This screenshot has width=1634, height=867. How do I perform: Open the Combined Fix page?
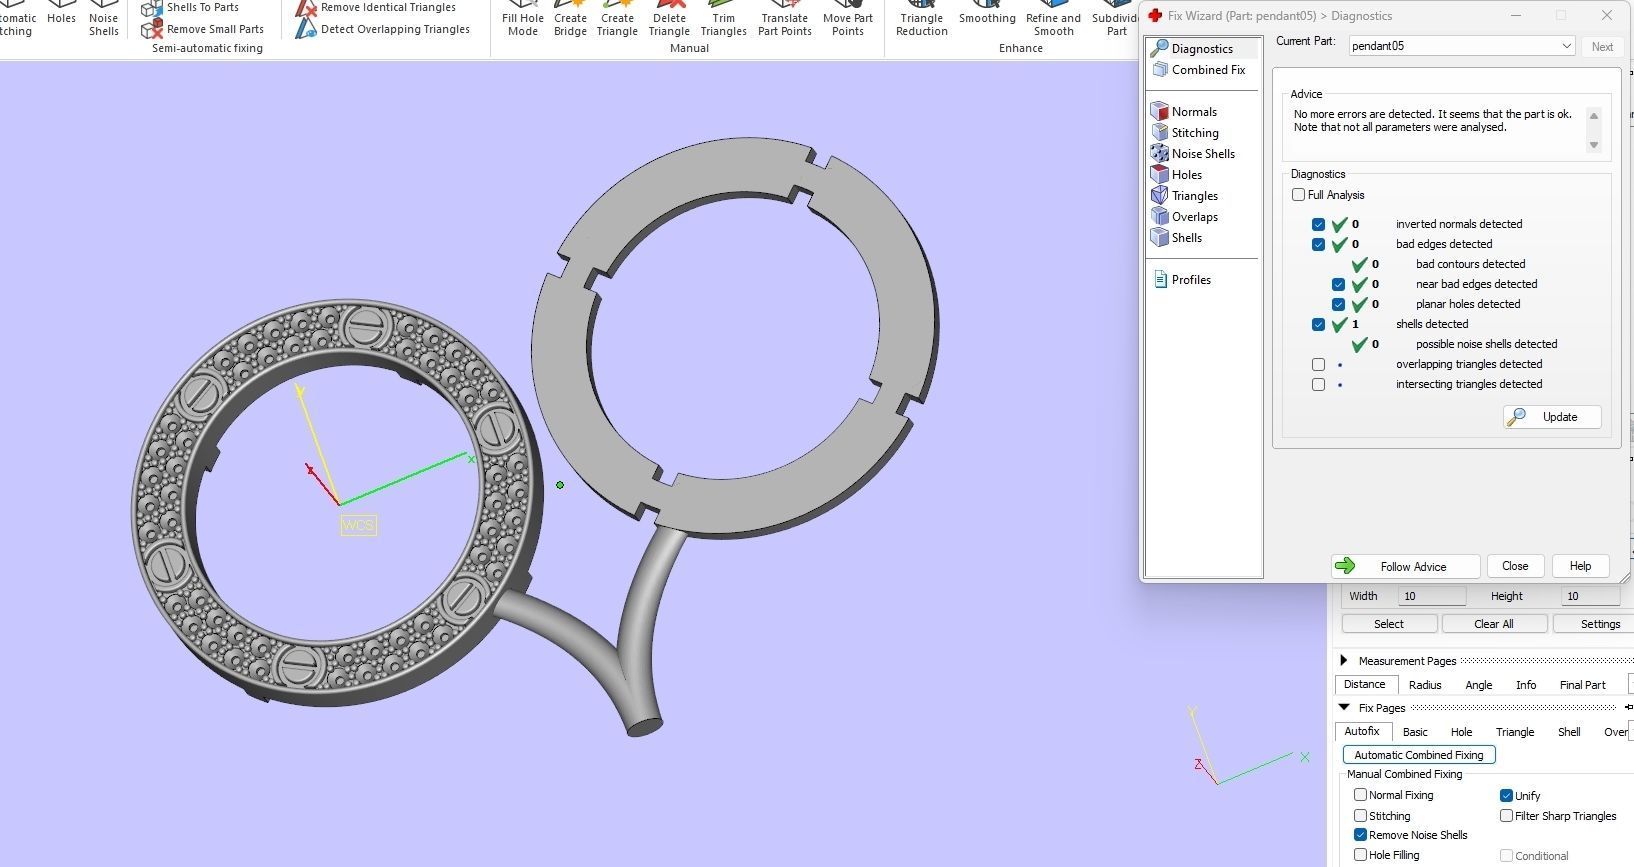[1200, 70]
